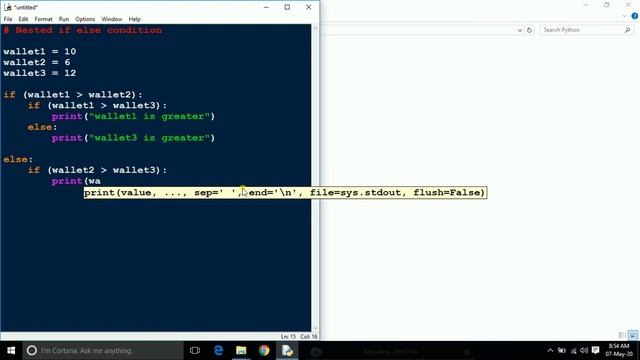Click the 'wallet3 = 12' code line

pyautogui.click(x=40, y=73)
